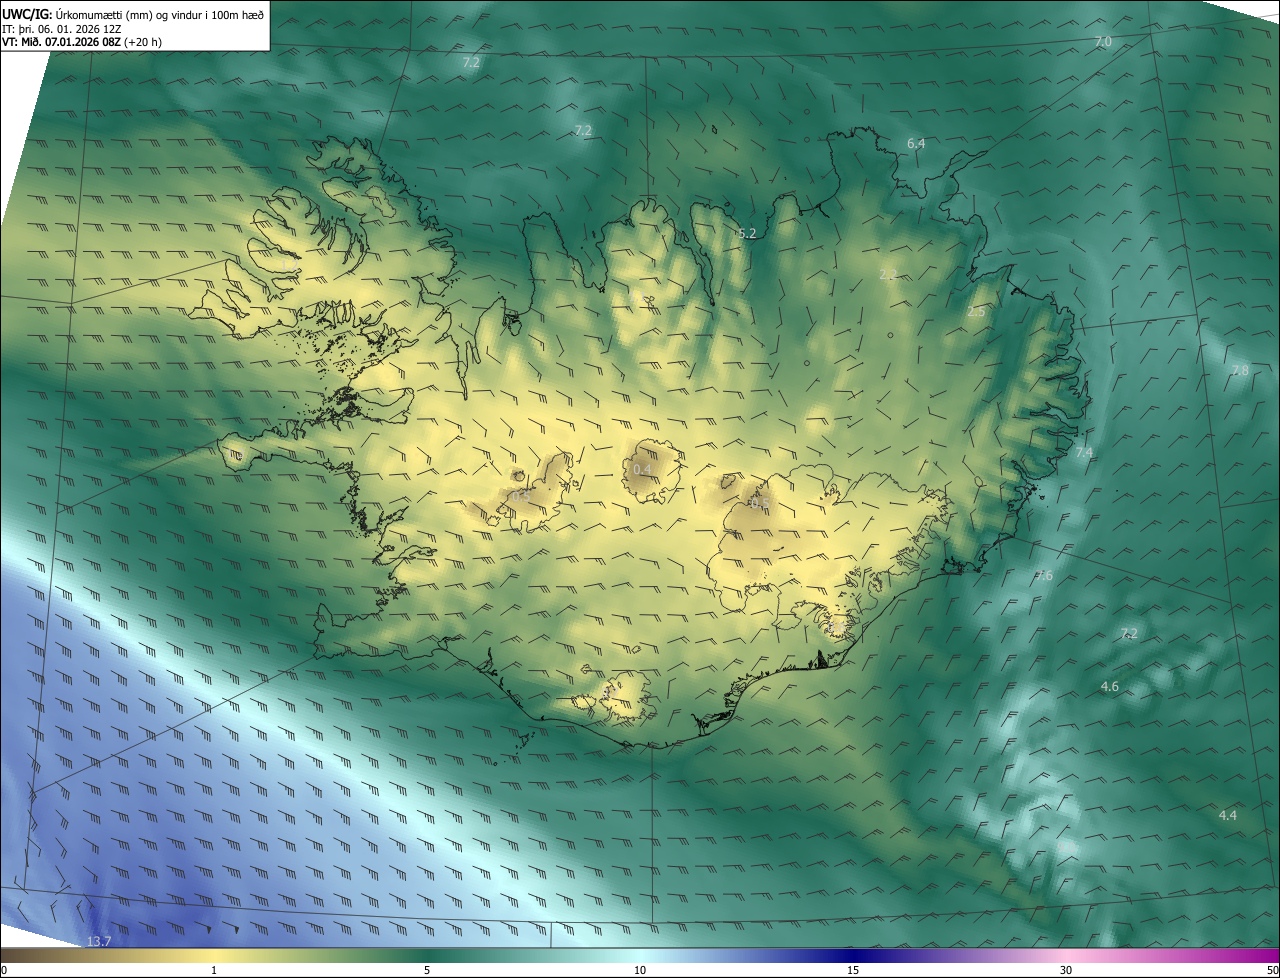Click the 1 tick label on the colour scale
Screen dimensions: 1280x978
click(x=214, y=970)
